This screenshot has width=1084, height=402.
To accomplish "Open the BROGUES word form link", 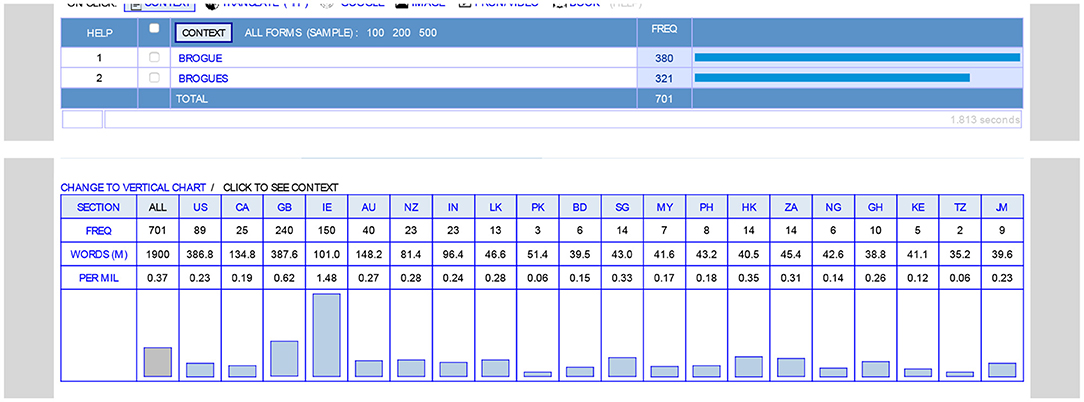I will pyautogui.click(x=203, y=79).
